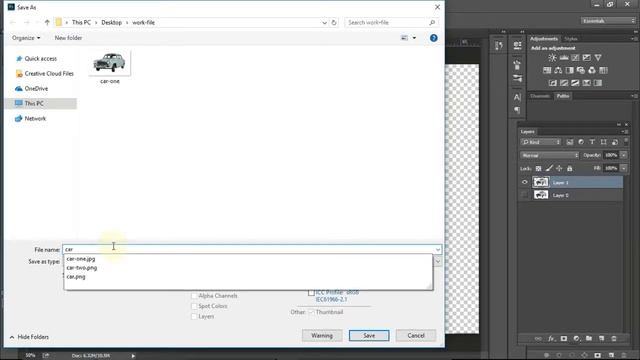Expand the address bar path dropdown
Viewport: 640px width, 360px height.
coord(324,22)
